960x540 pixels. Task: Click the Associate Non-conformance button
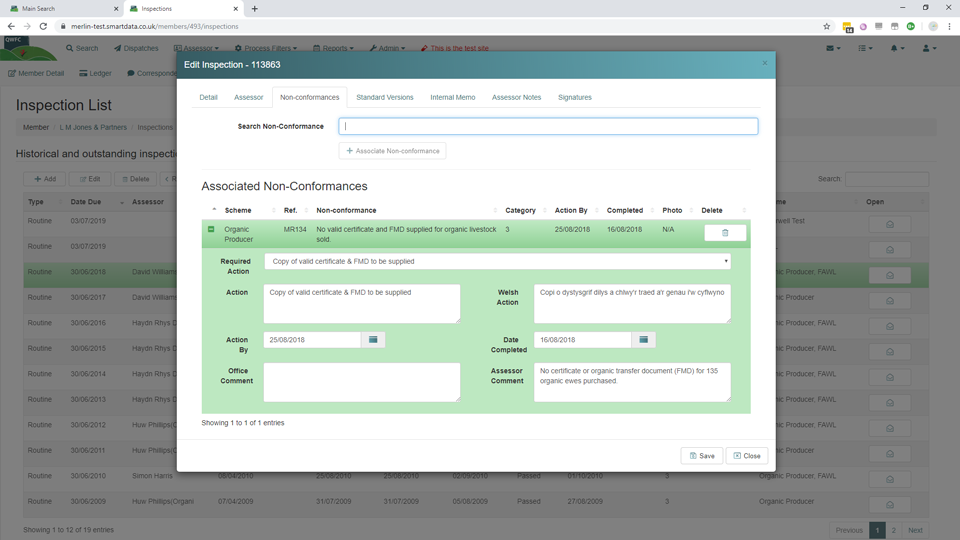point(392,151)
